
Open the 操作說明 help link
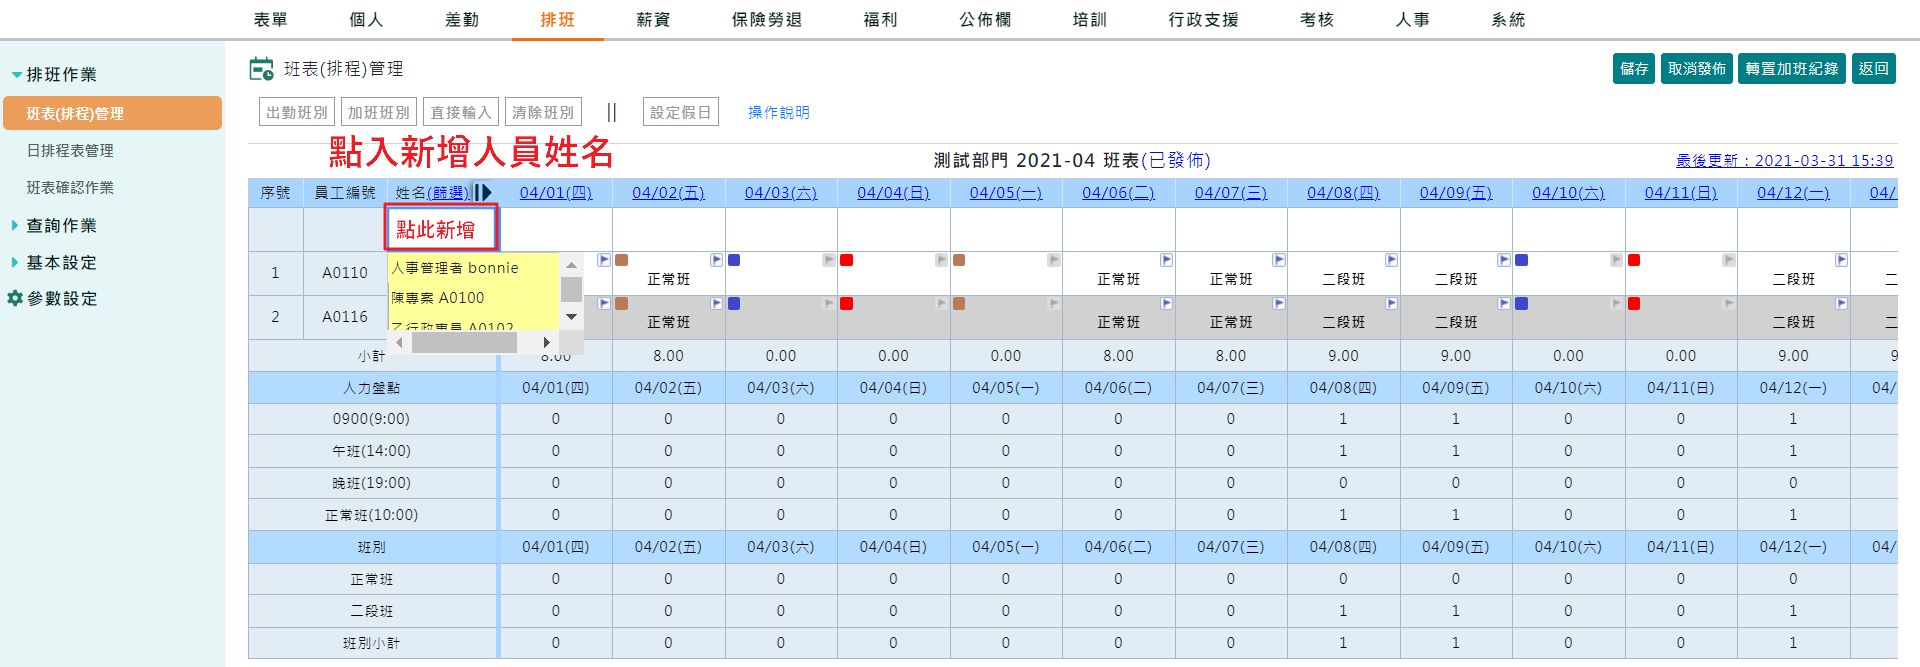779,113
